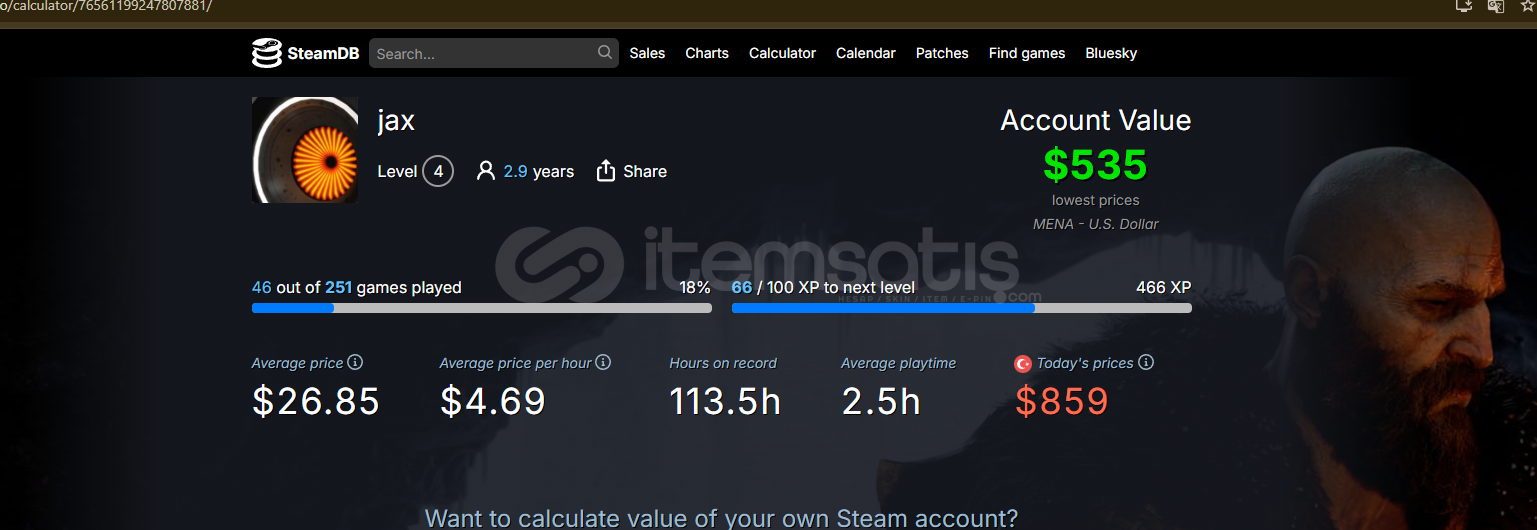Click the translate page icon
Viewport: 1537px width, 530px height.
1495,5
